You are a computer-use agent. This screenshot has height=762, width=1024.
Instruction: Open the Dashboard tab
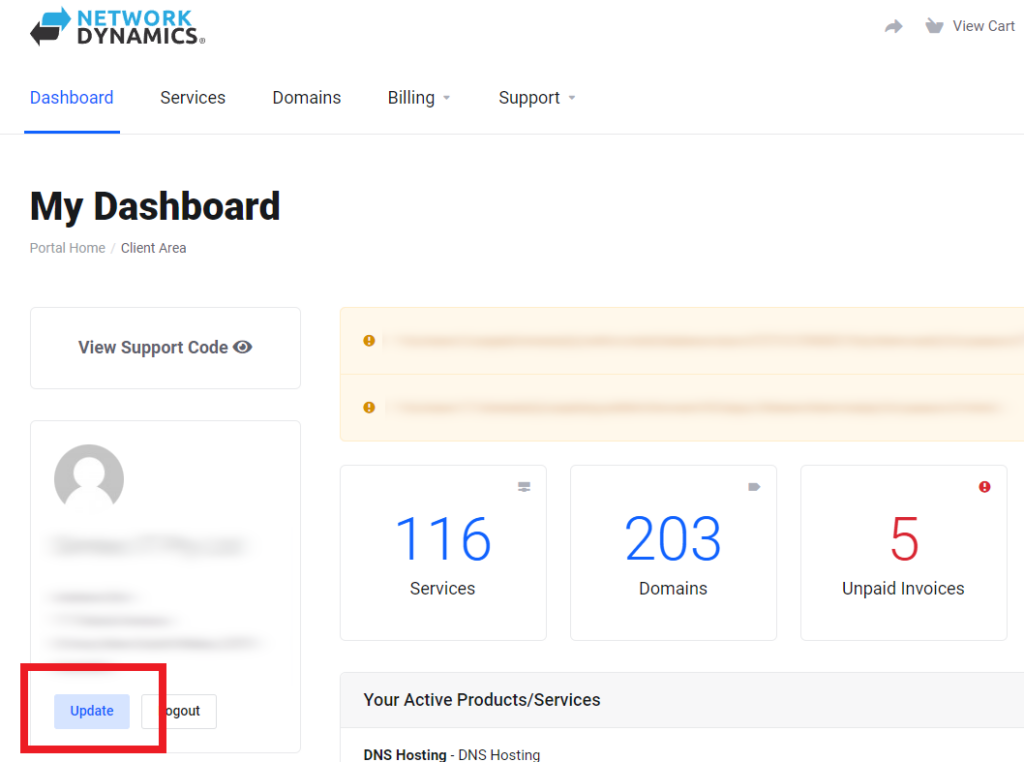coord(72,98)
